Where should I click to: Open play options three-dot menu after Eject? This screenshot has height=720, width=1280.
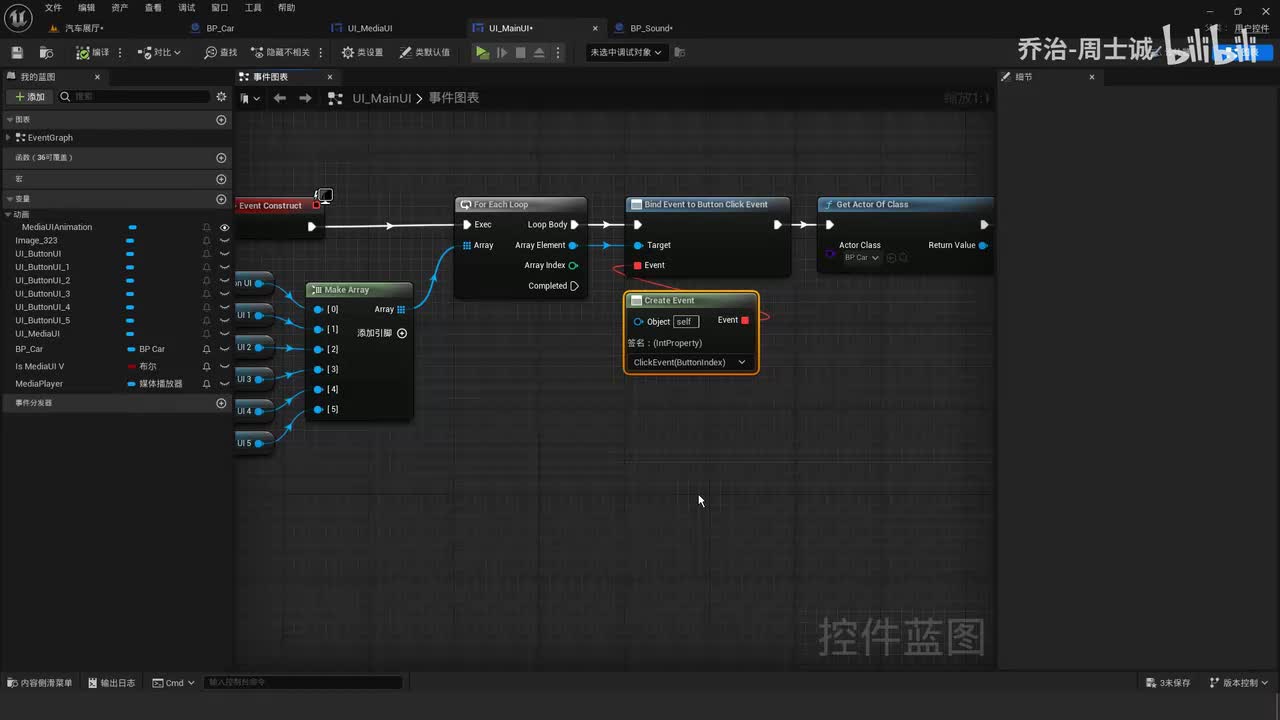[558, 52]
